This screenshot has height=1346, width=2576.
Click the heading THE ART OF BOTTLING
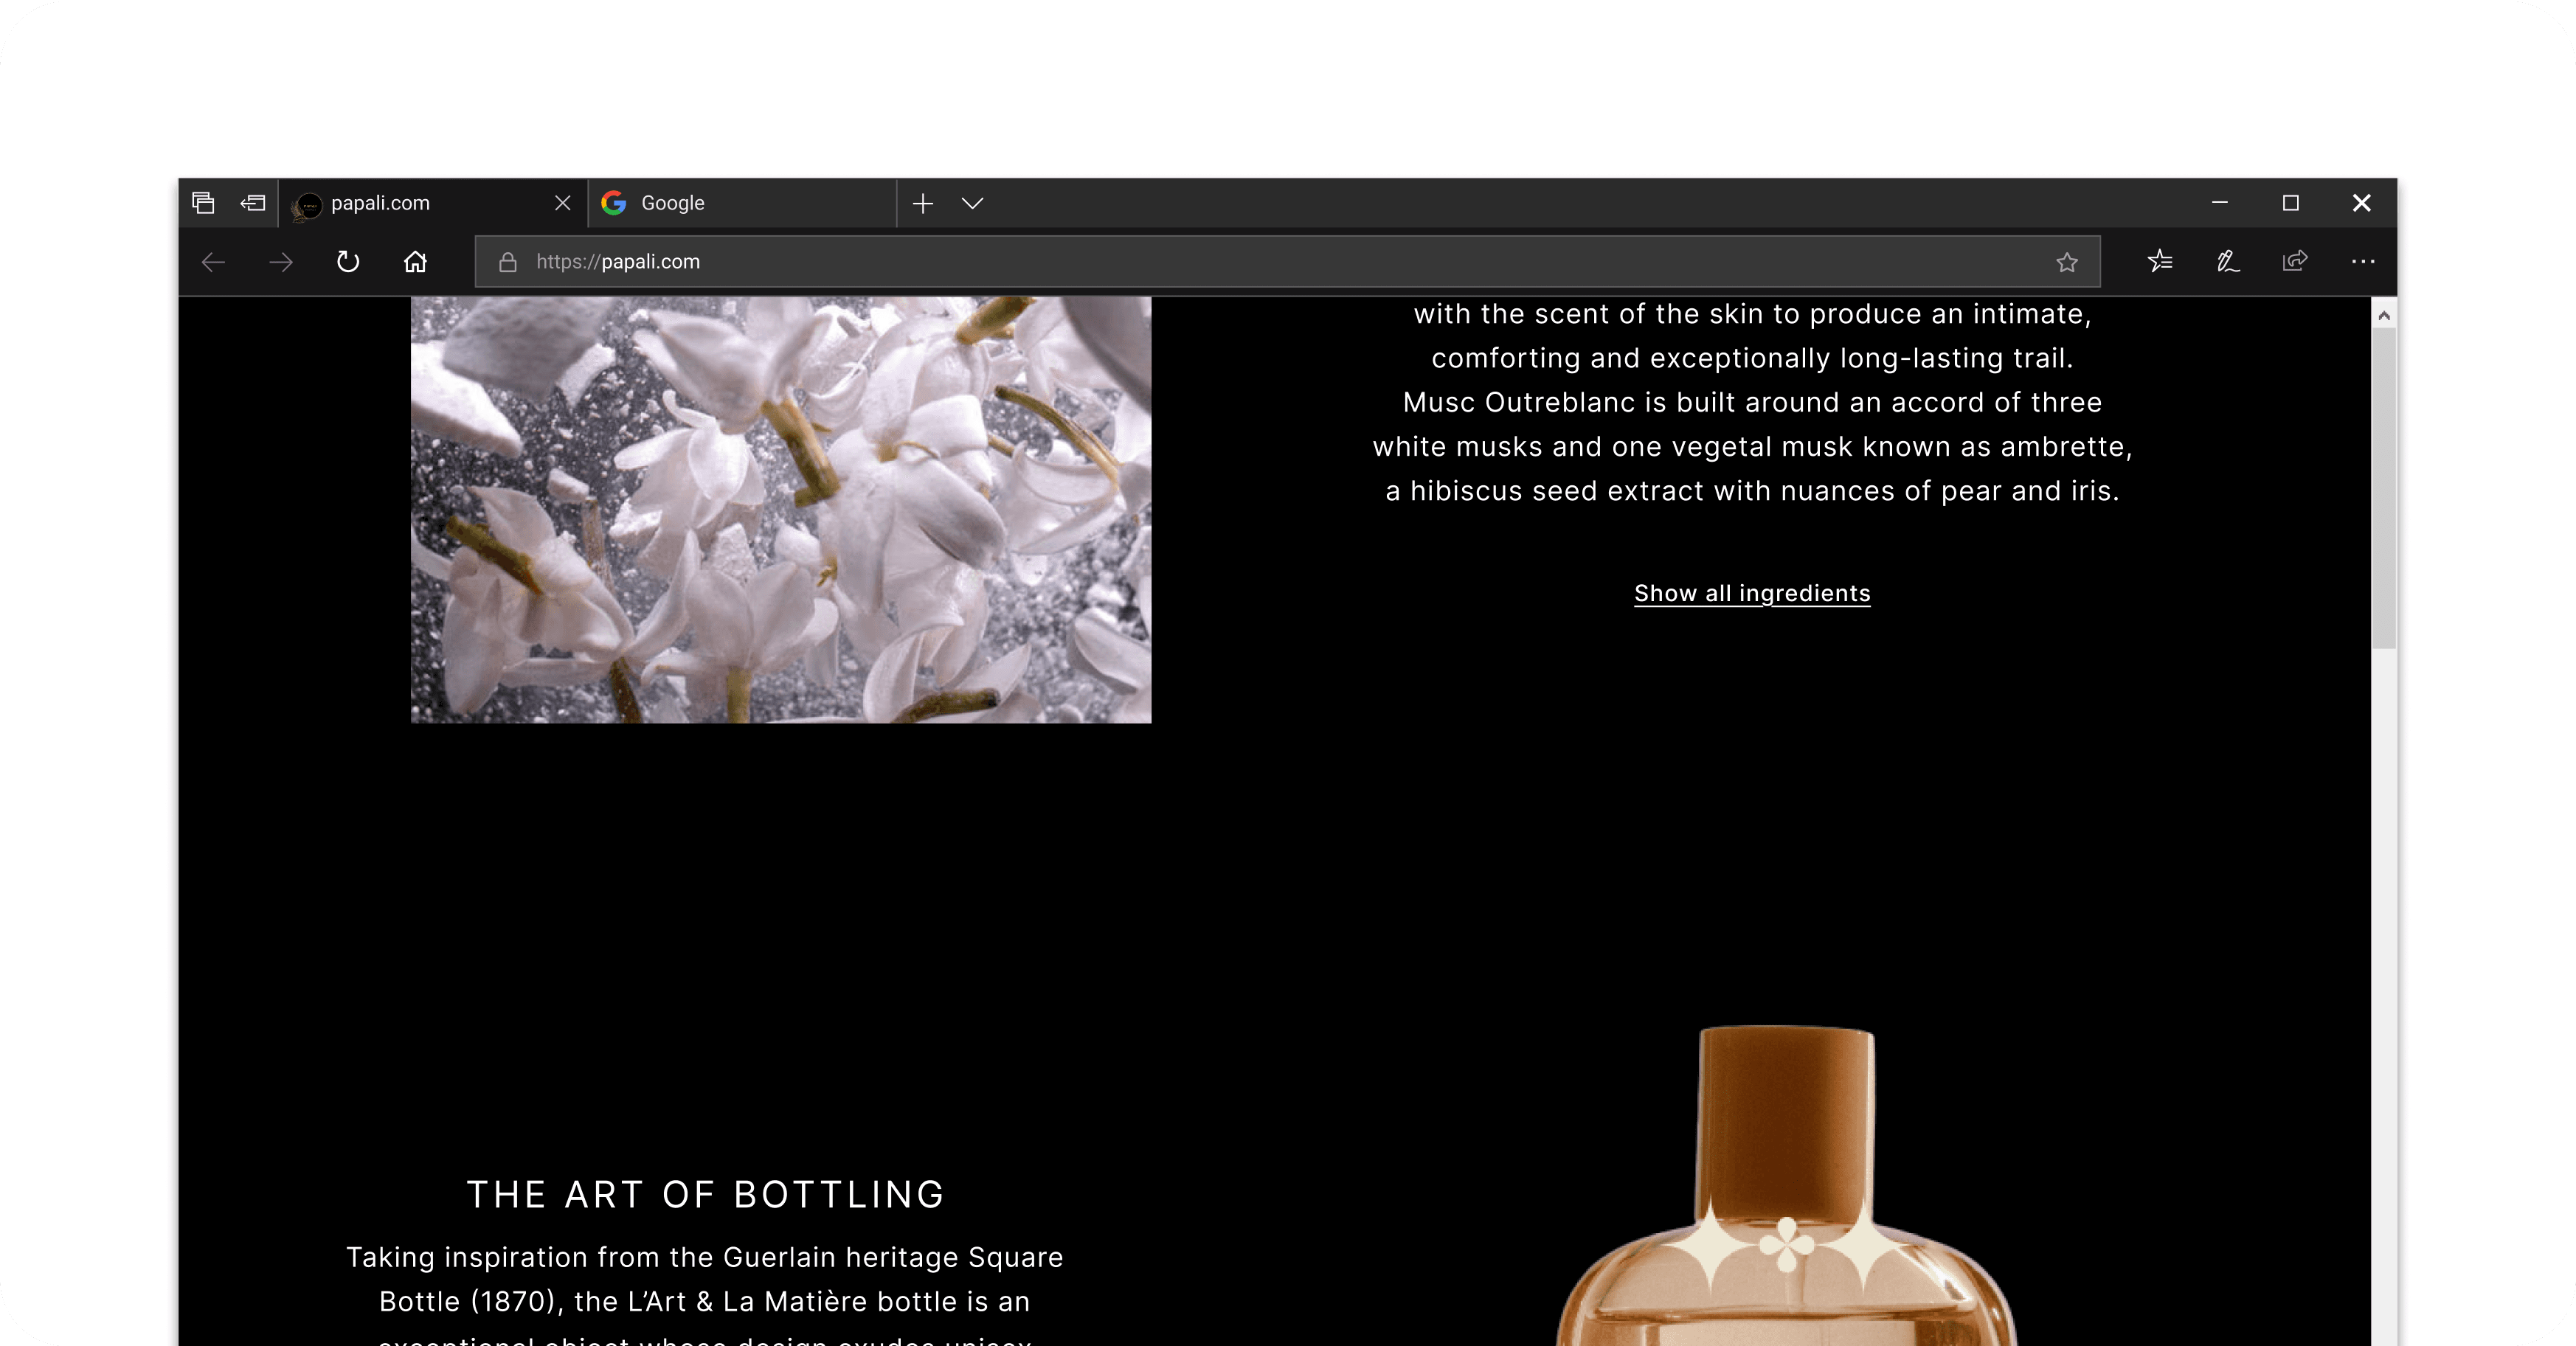tap(706, 1195)
